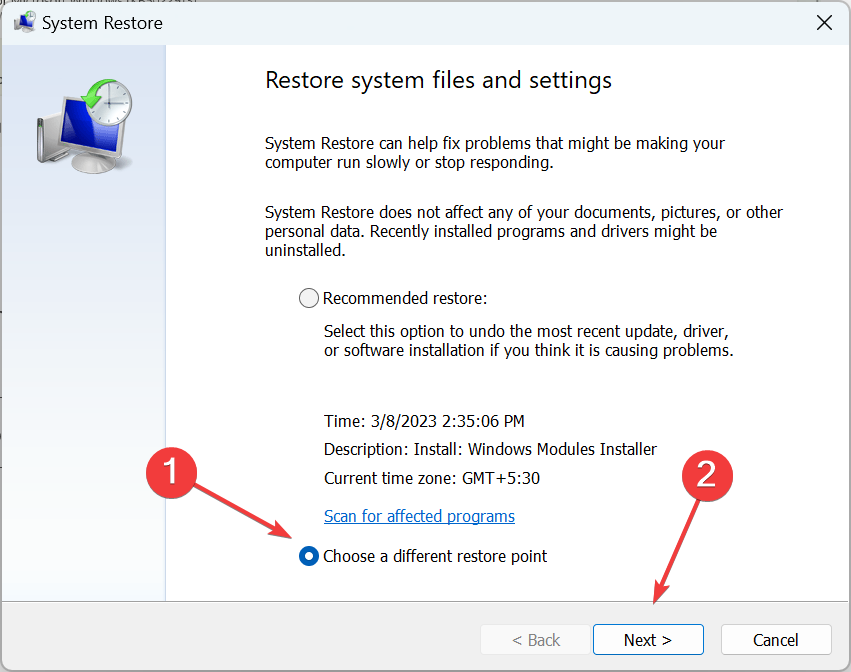Click the System Restore window title text
The width and height of the screenshot is (851, 672).
(102, 23)
